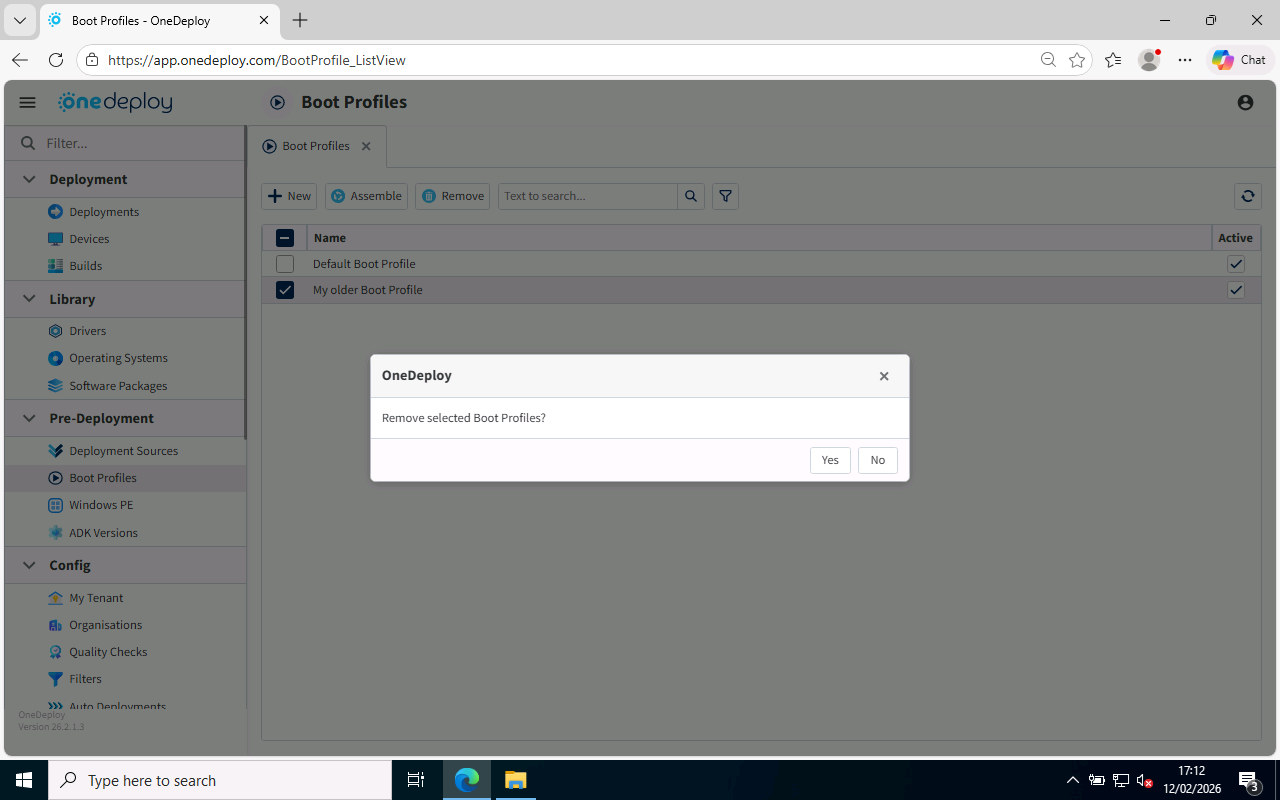Open the filter funnel icon
Image resolution: width=1280 pixels, height=800 pixels.
click(725, 196)
